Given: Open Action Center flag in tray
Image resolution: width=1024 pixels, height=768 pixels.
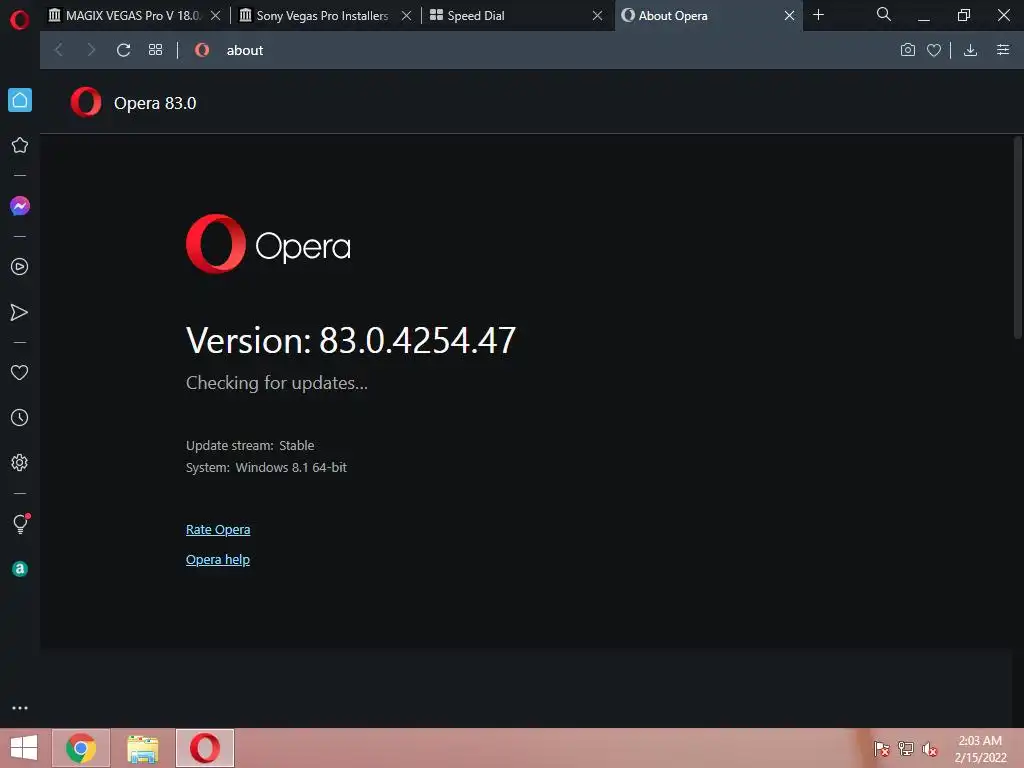Looking at the screenshot, I should coord(882,749).
